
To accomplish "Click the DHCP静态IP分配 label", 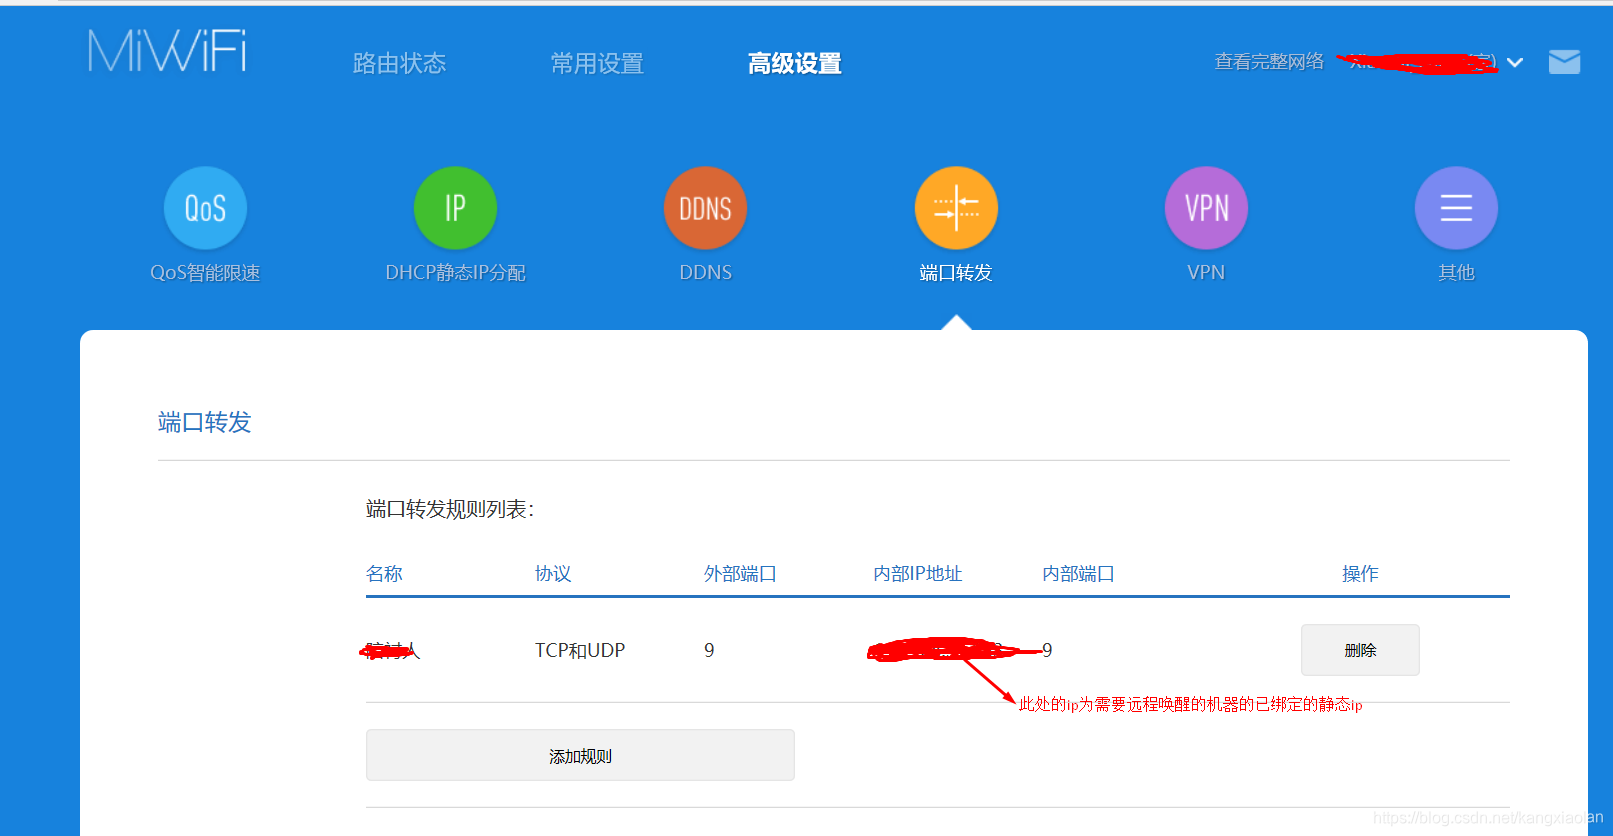I will click(x=455, y=273).
